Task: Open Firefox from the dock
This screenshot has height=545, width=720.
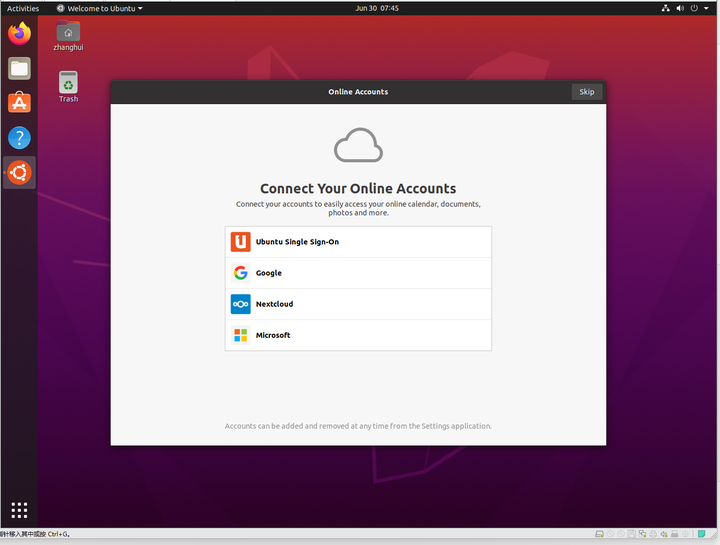Action: pyautogui.click(x=19, y=34)
